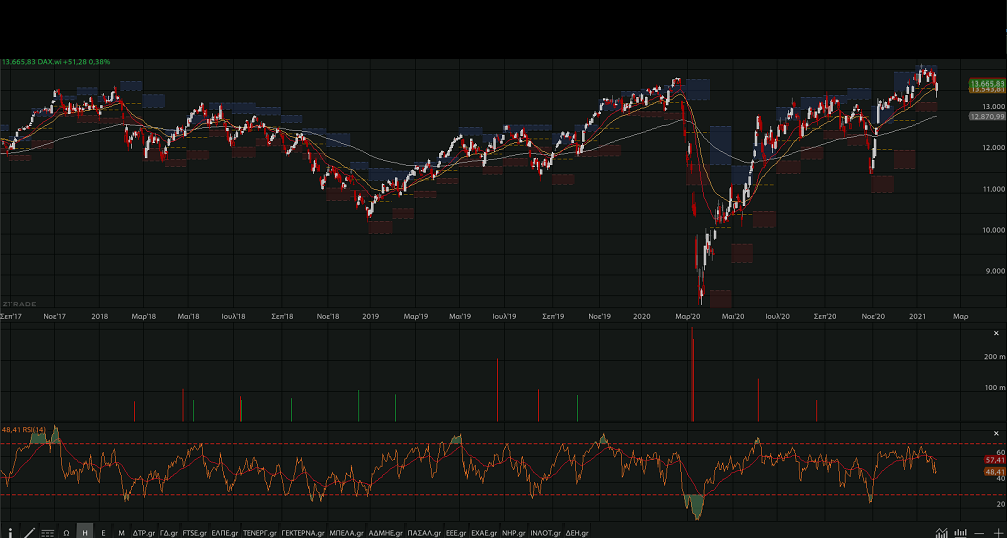Open the ΓΕΚΤΕΡΝΑ.gr symbol tab
Screen dimensions: 1007x538
coord(303,533)
